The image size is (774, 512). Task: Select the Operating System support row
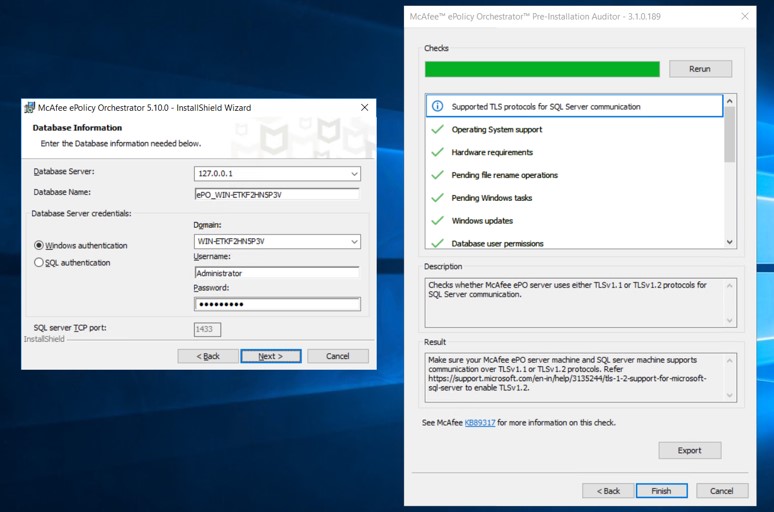click(574, 129)
